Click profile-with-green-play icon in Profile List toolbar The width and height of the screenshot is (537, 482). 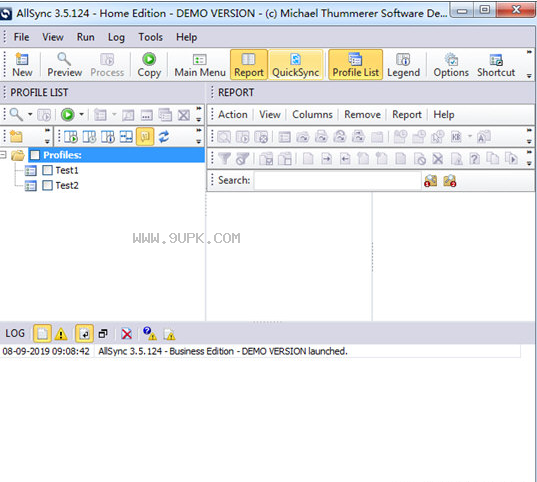click(71, 137)
